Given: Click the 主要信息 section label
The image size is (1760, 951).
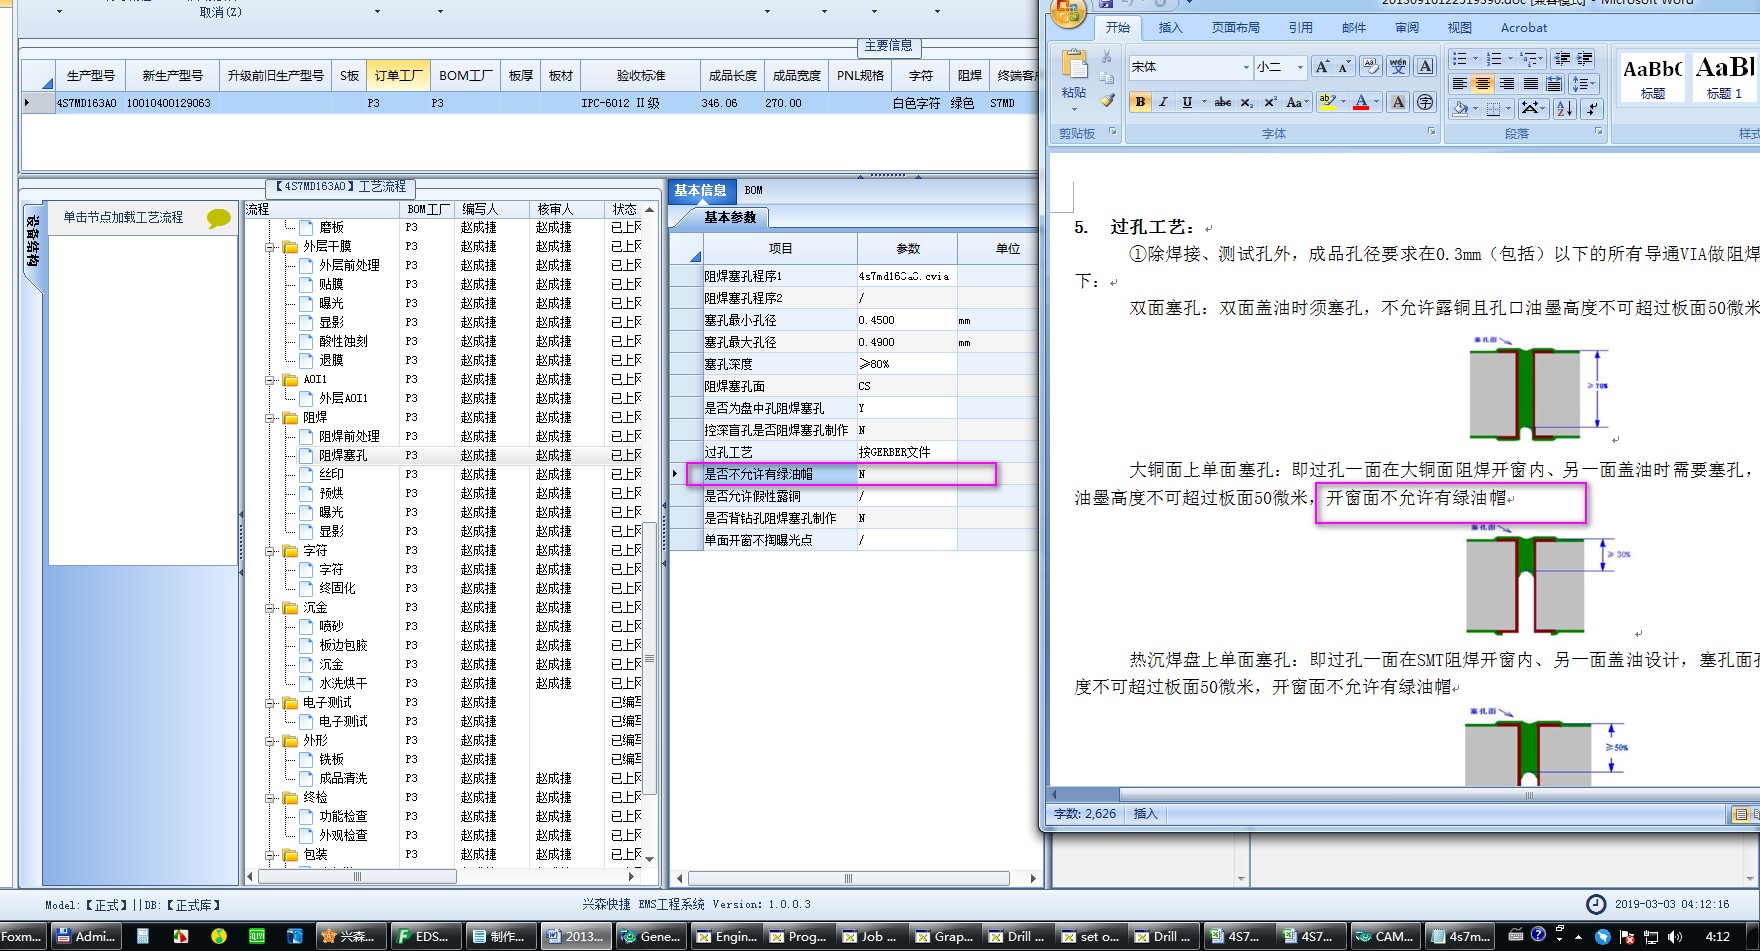Looking at the screenshot, I should (x=889, y=46).
